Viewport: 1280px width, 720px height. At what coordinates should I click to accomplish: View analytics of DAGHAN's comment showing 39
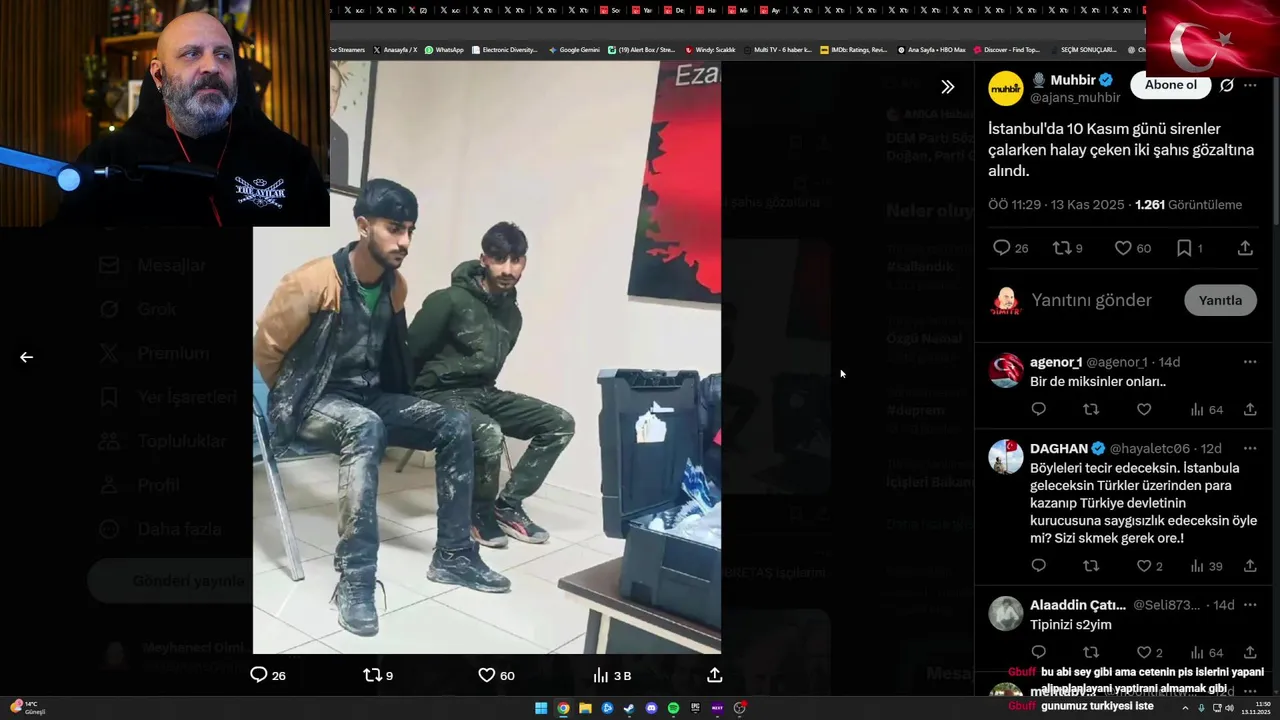tap(1206, 566)
